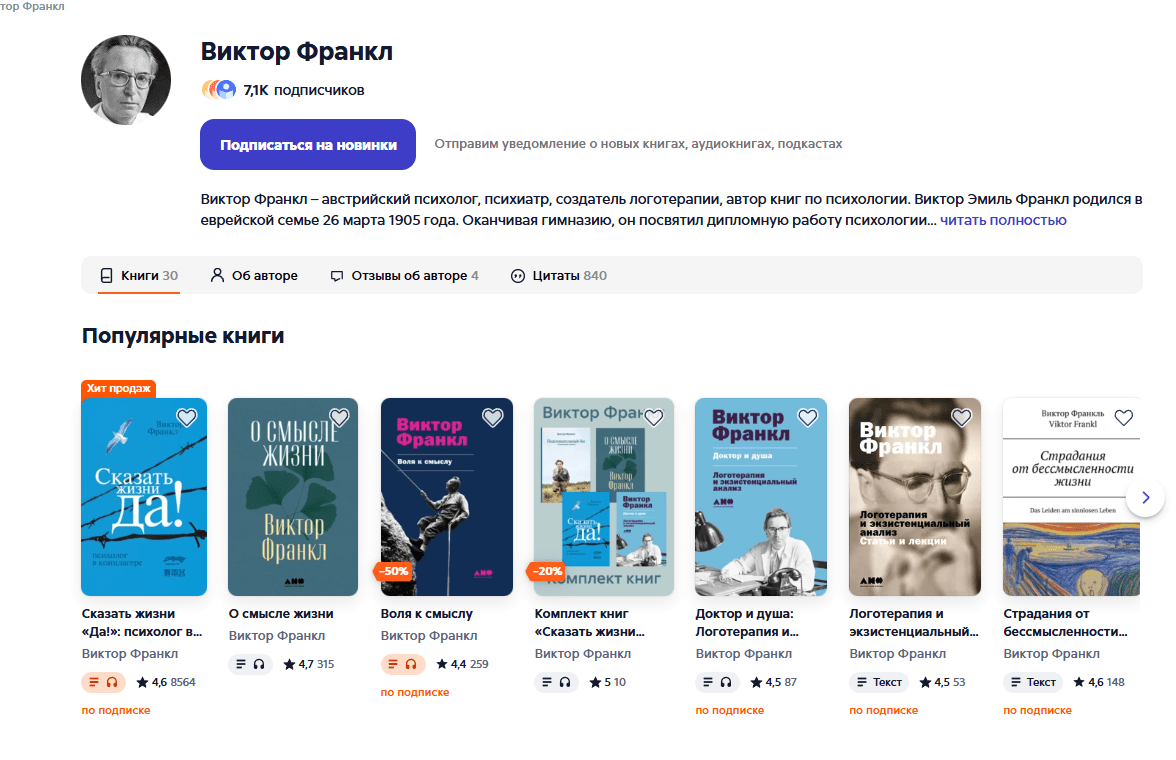Click heart icon on 'Доктор и душа' cover
The width and height of the screenshot is (1176, 760).
tap(808, 417)
